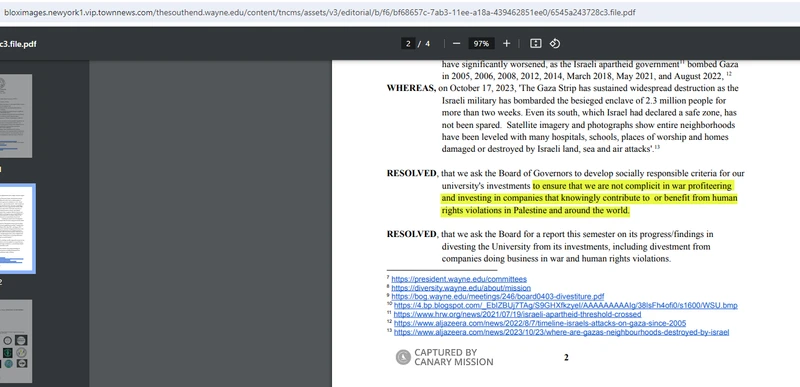Select the browser address bar URL
This screenshot has width=800, height=387.
[x=319, y=12]
